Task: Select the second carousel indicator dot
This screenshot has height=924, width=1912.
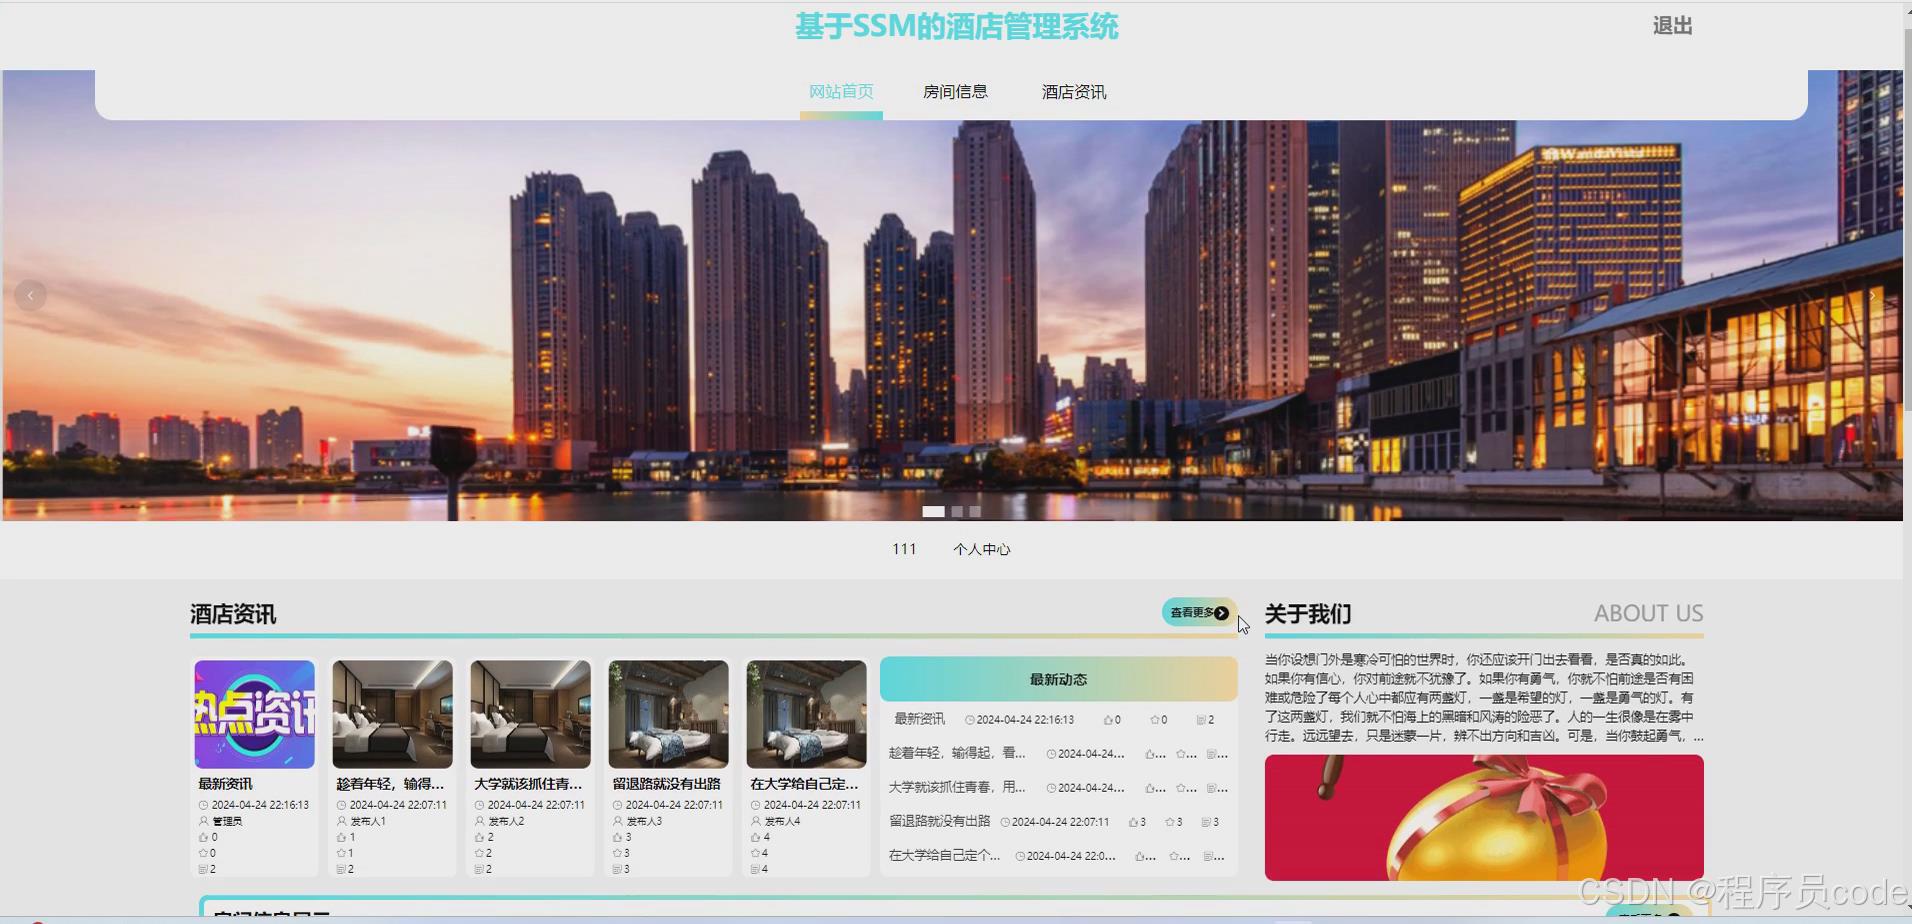Action: (x=957, y=511)
